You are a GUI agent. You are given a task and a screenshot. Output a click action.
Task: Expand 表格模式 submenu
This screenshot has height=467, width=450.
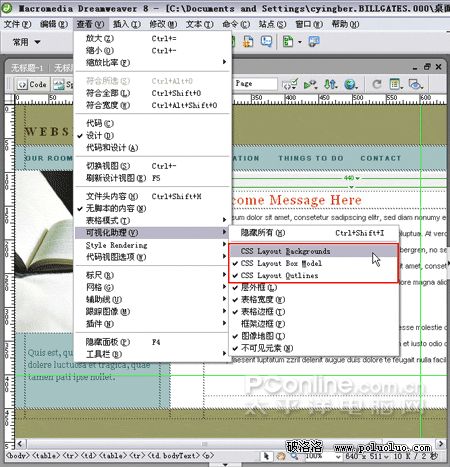click(152, 220)
